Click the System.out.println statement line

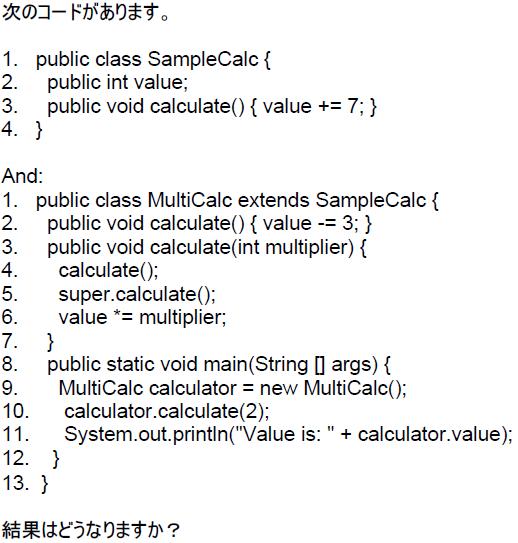(257, 435)
